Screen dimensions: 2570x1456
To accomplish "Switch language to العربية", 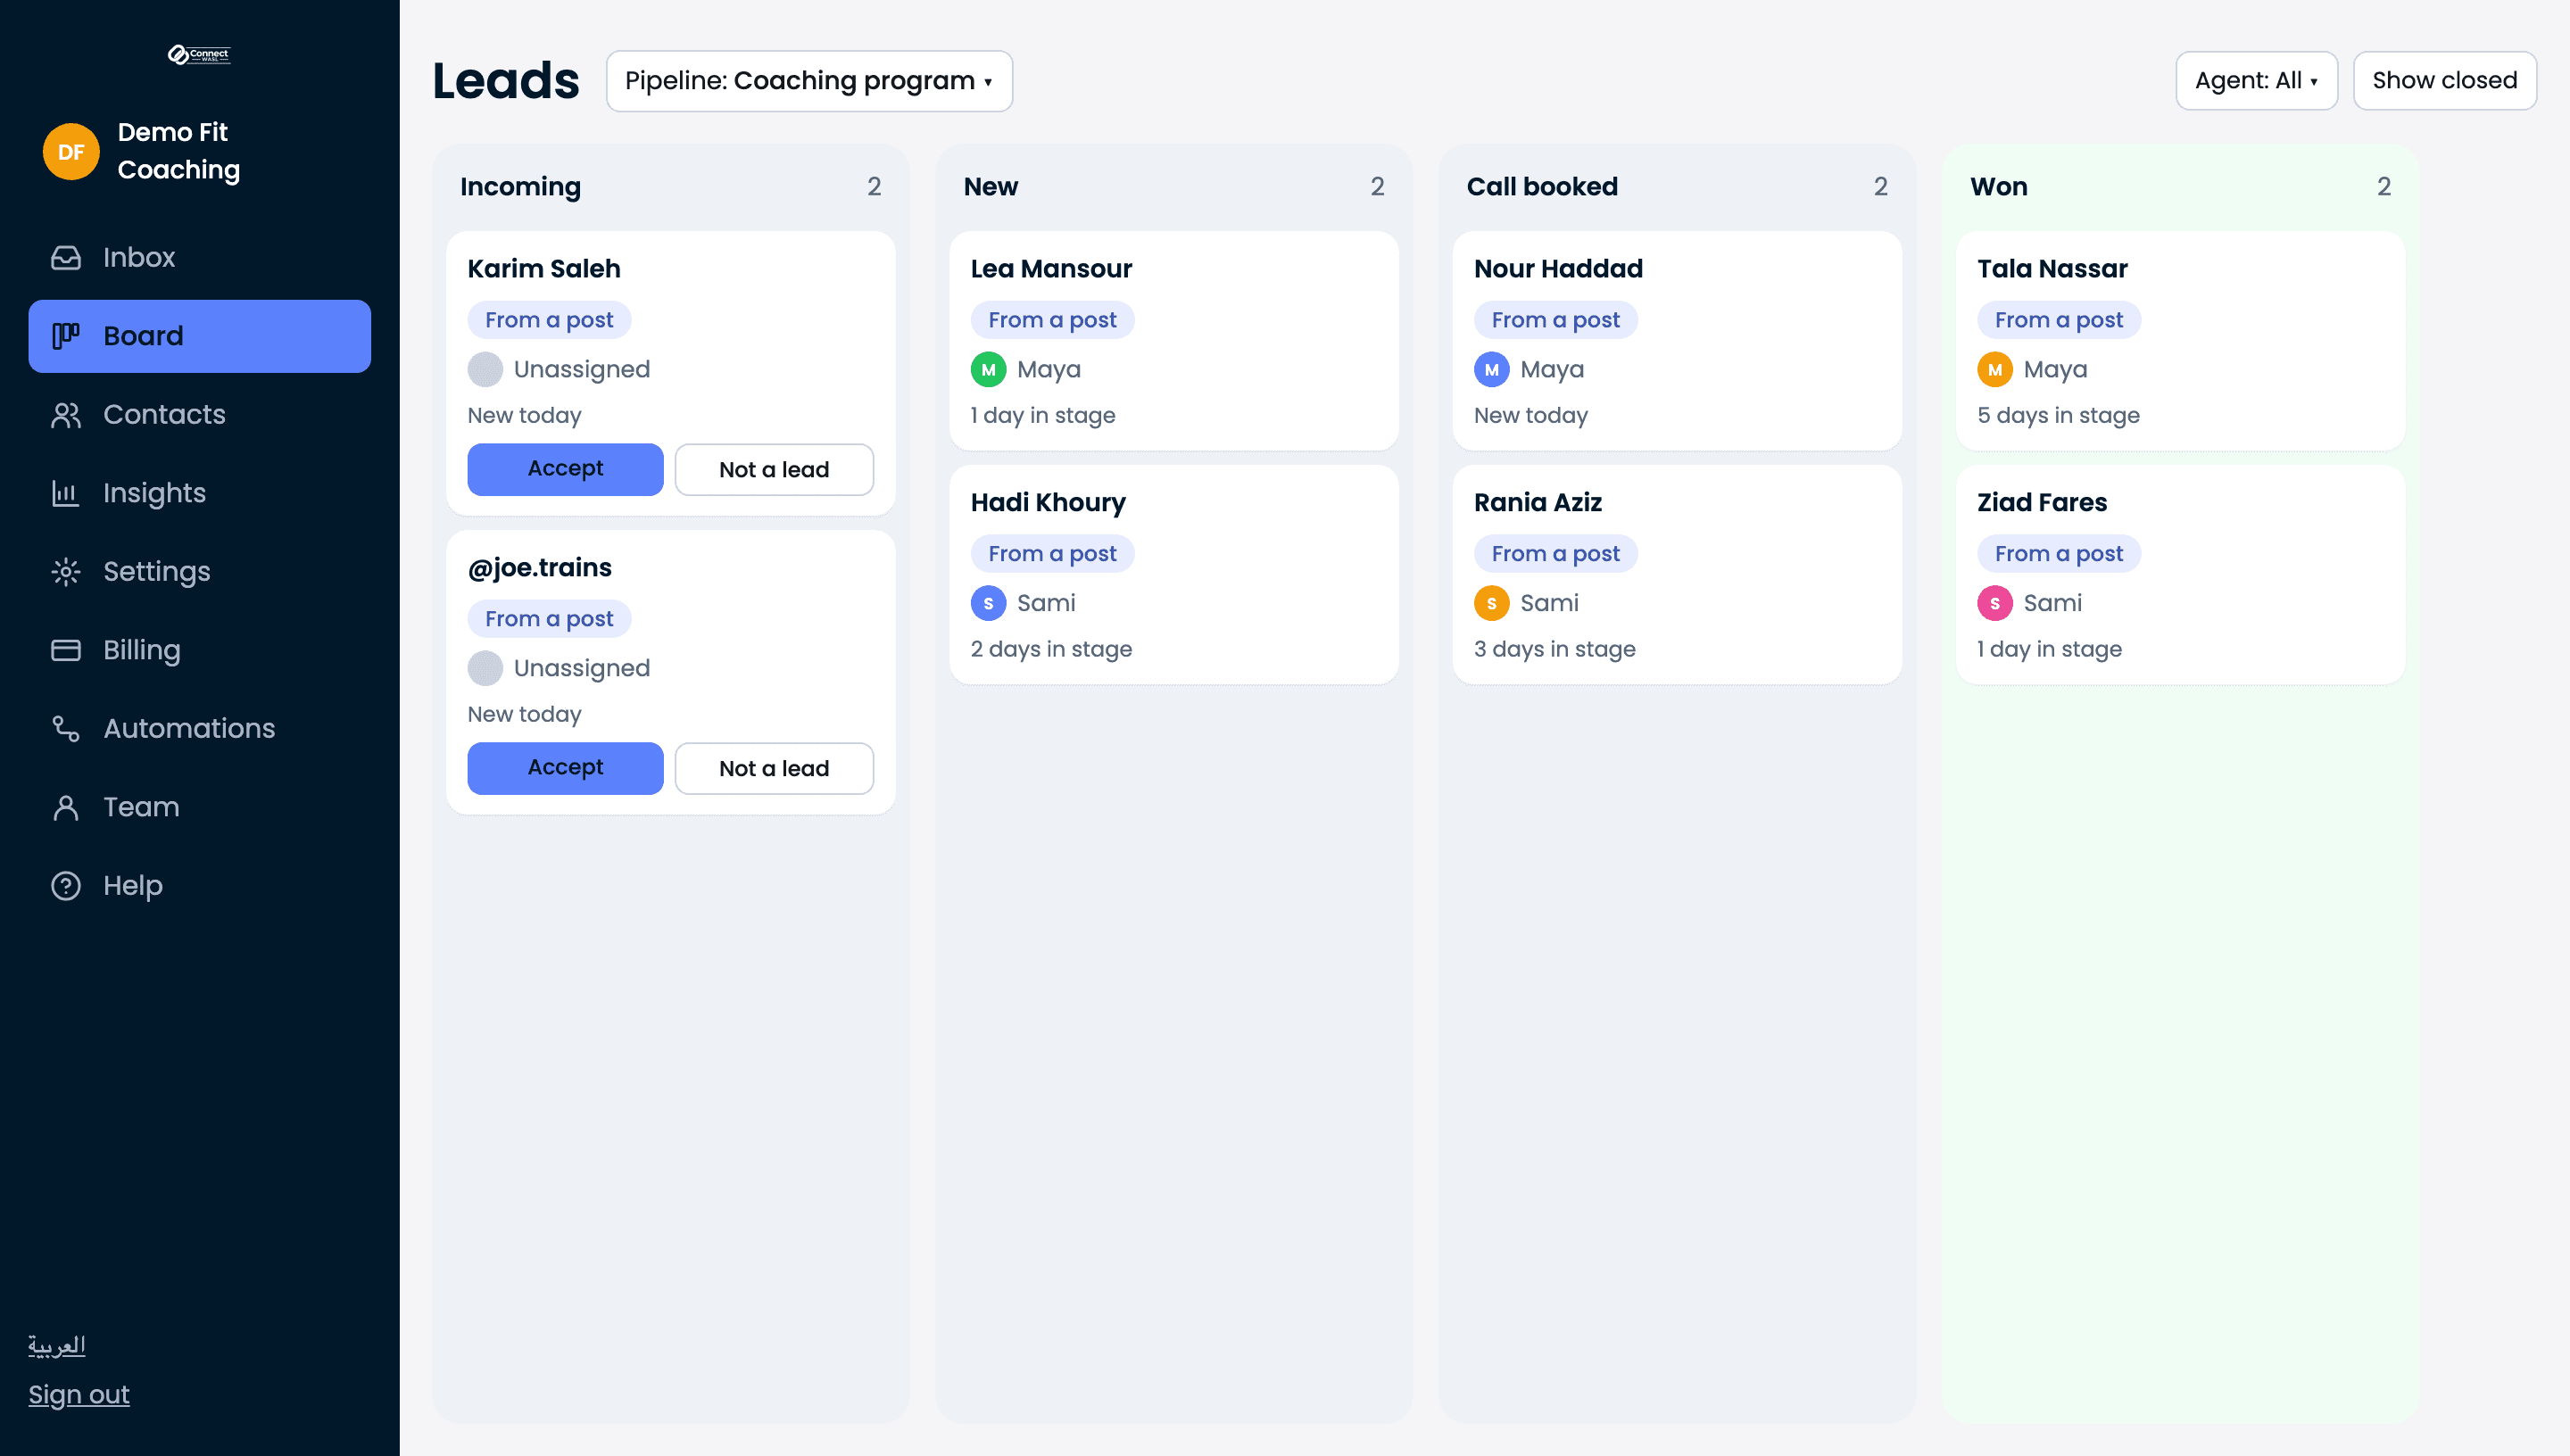I will 57,1345.
